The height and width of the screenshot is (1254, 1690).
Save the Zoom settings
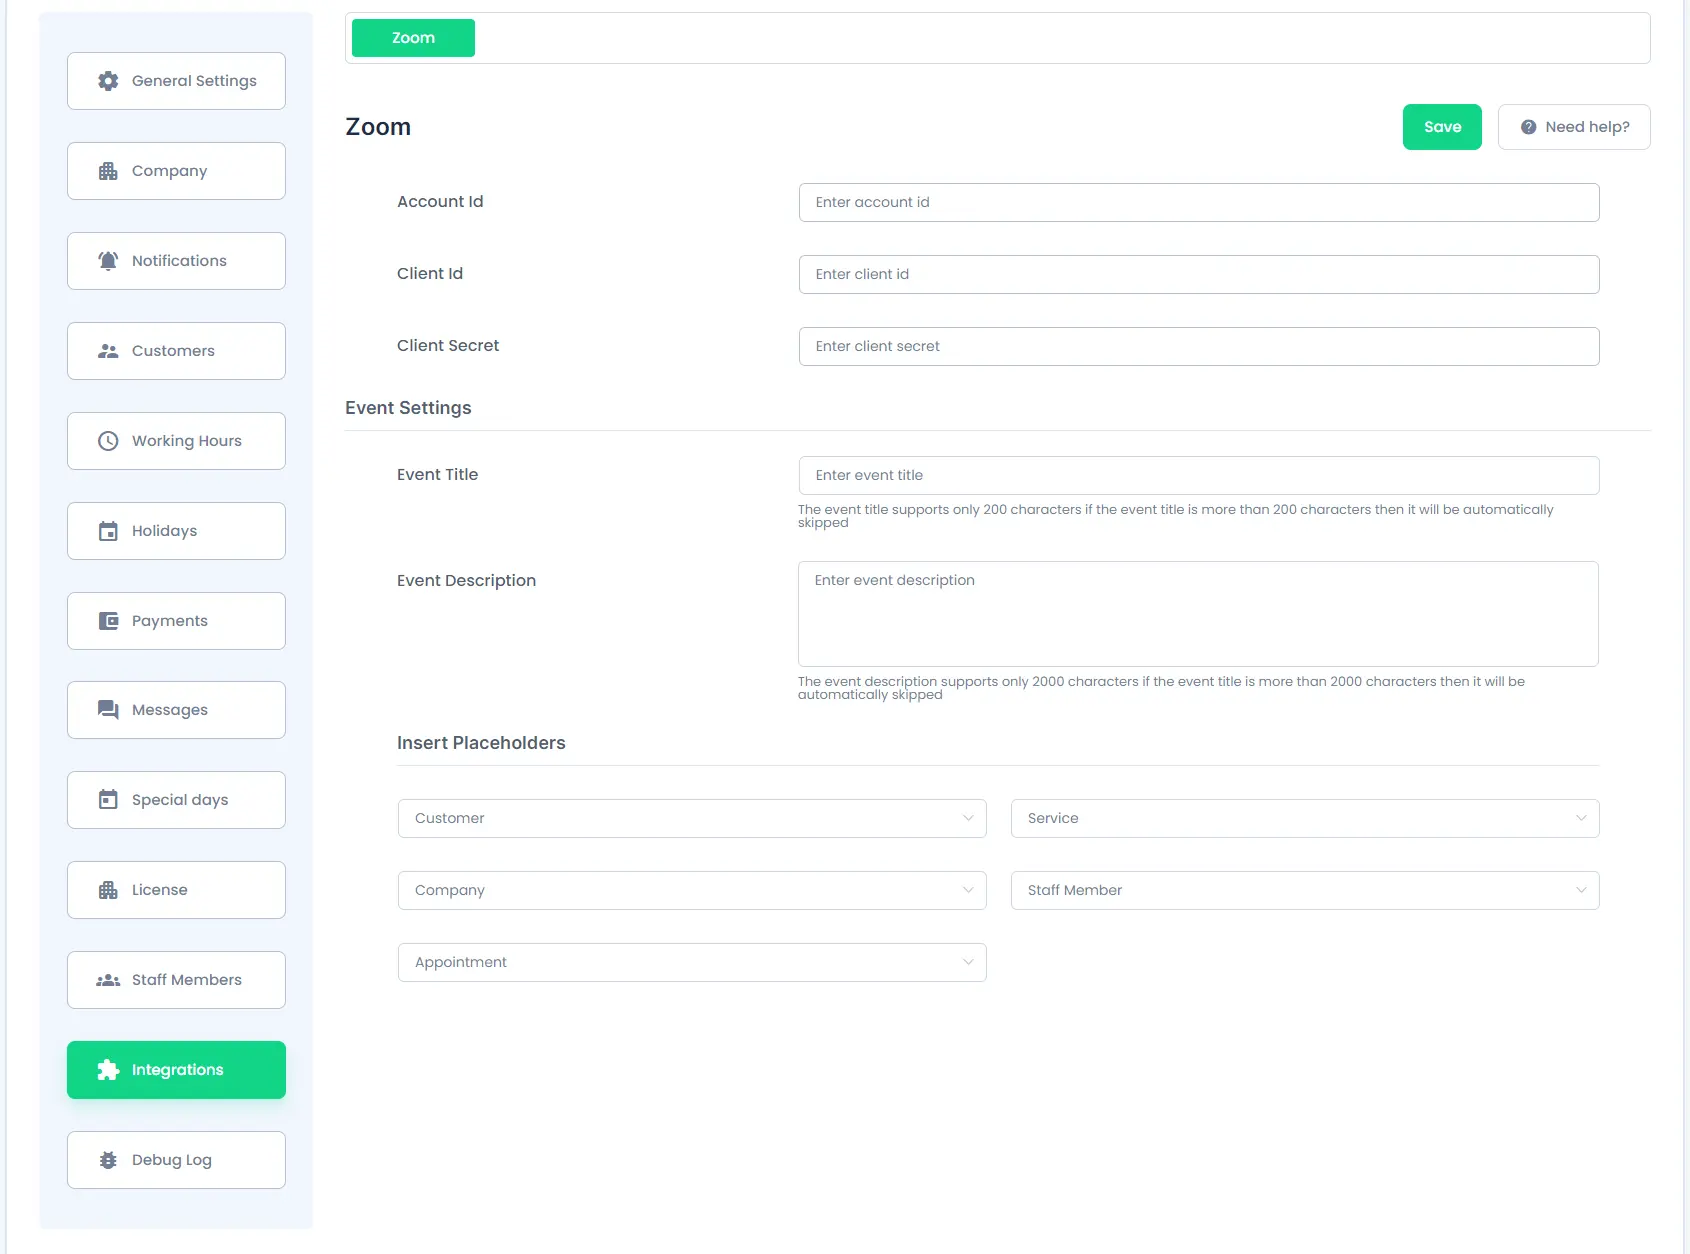pyautogui.click(x=1442, y=127)
